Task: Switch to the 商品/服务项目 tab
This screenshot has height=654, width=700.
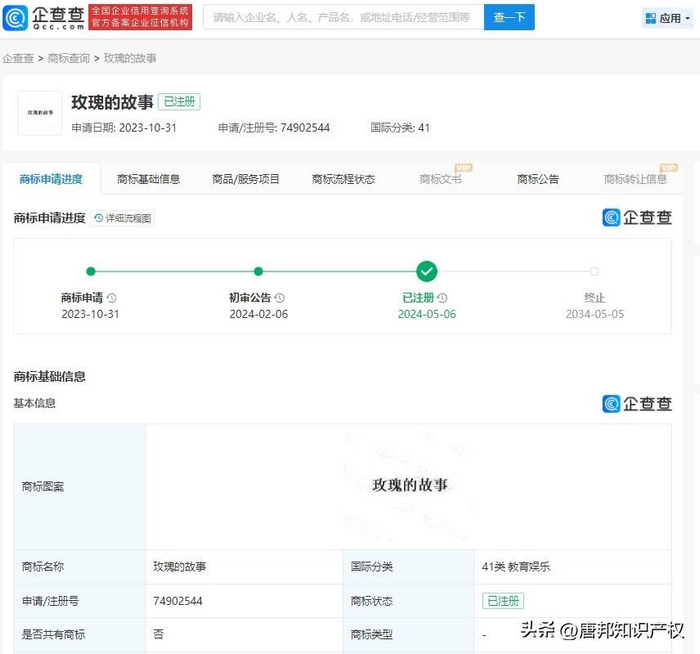Action: tap(246, 179)
